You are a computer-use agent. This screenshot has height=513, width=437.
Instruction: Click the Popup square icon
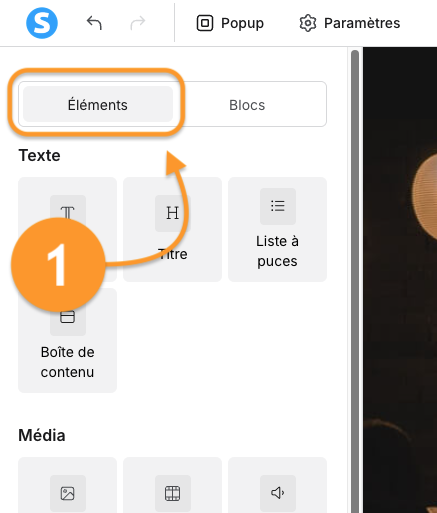tap(205, 23)
